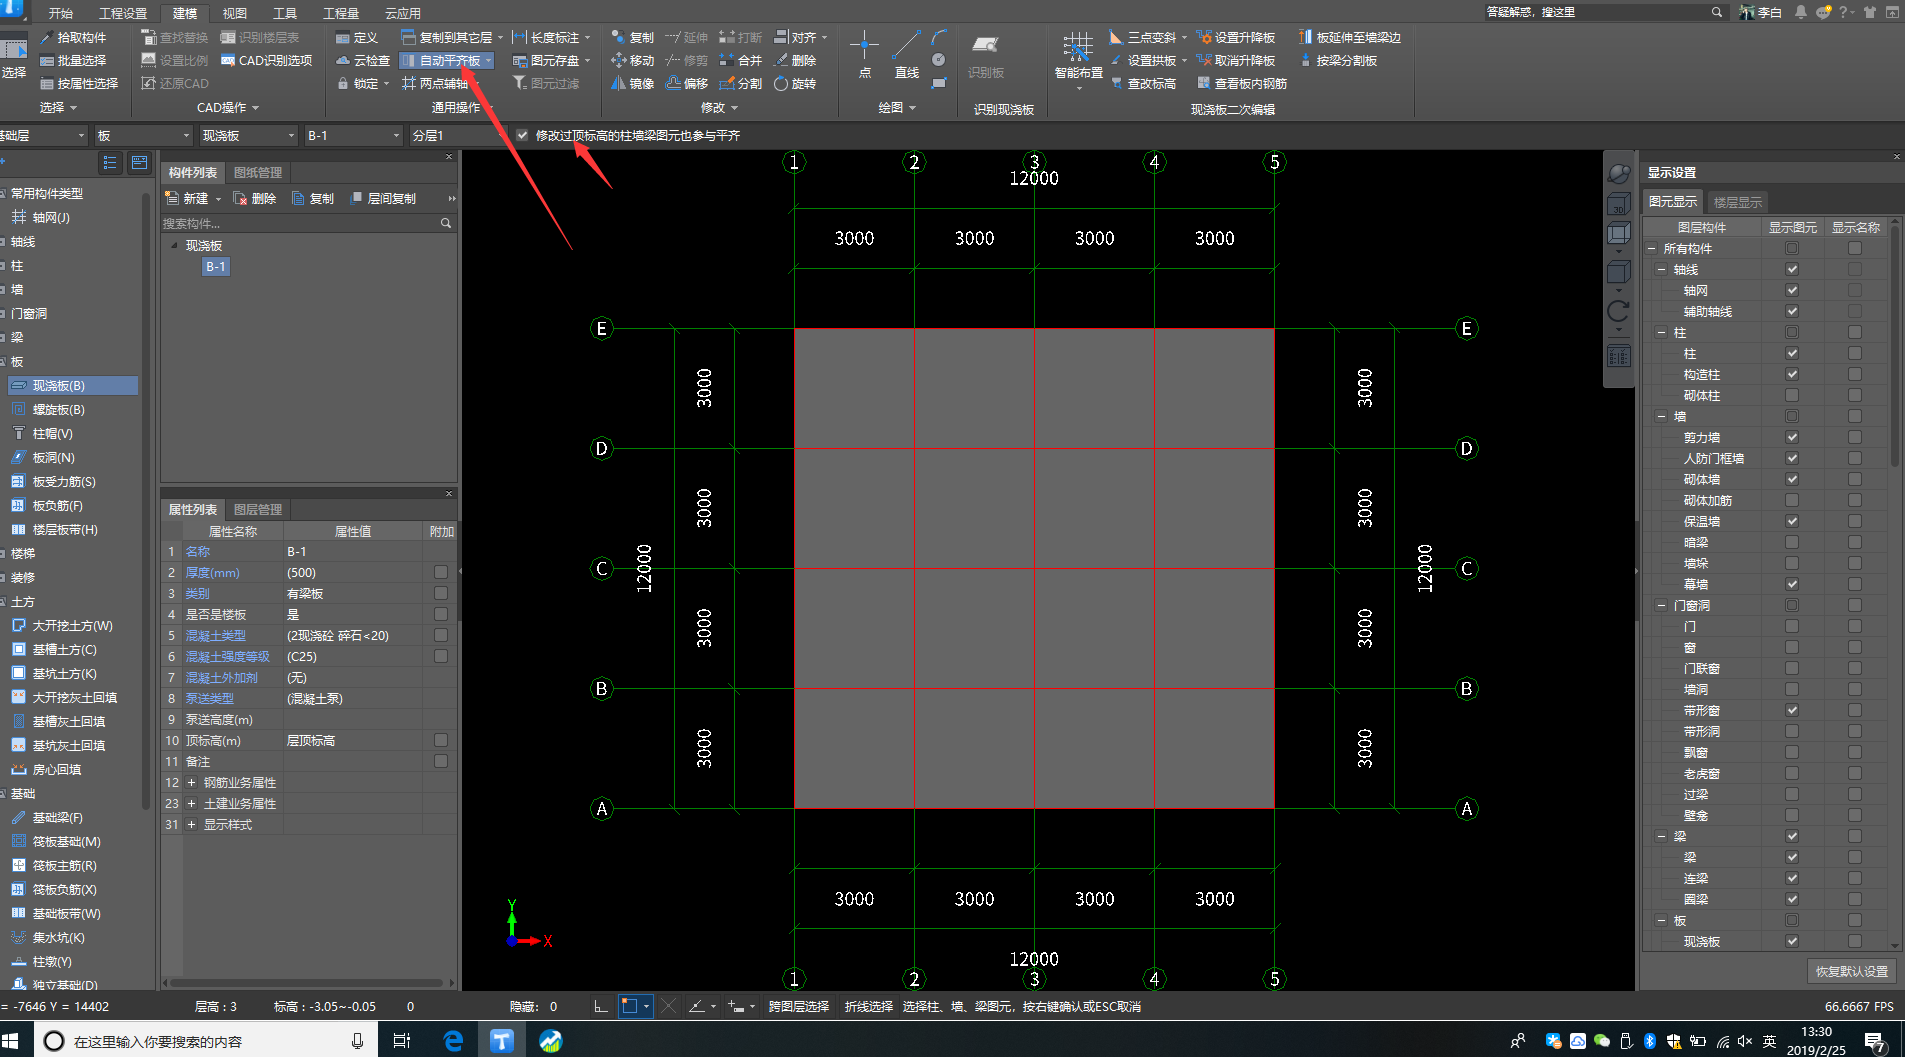
Task: Click 查看板内钢筋 view slab rebar
Action: pyautogui.click(x=1242, y=83)
